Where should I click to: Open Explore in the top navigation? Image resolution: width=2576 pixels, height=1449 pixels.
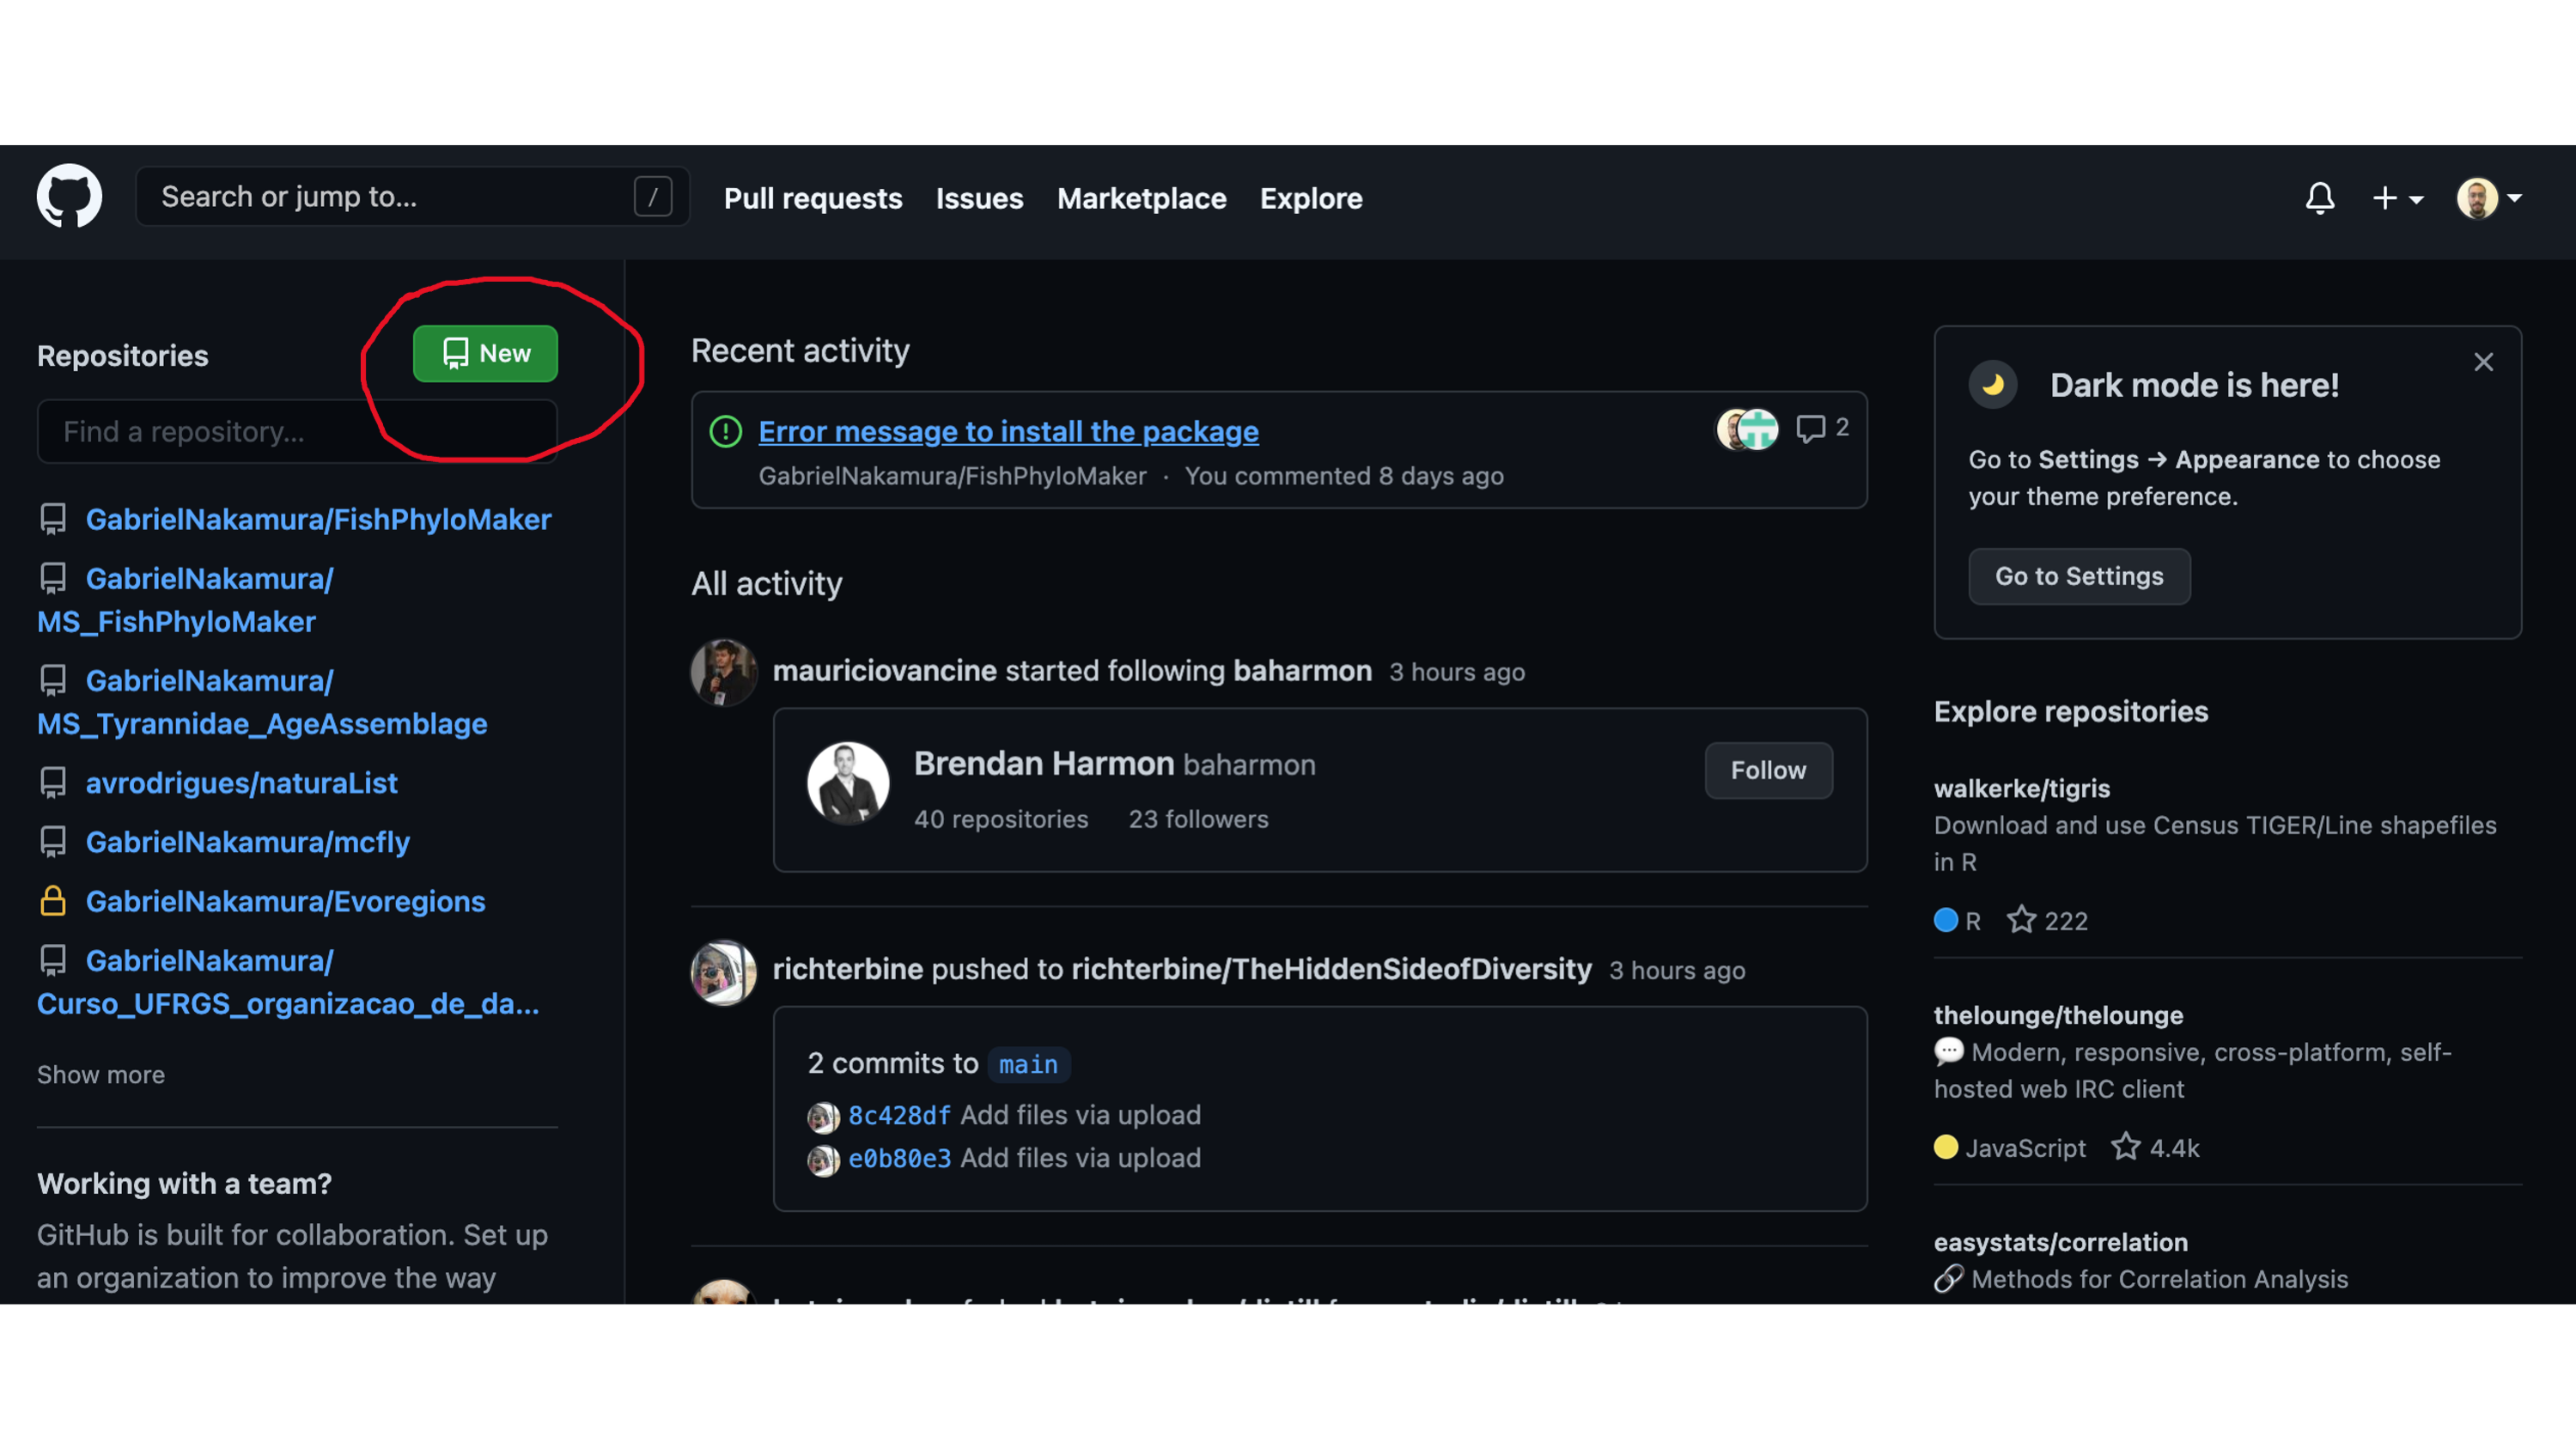coord(1311,198)
